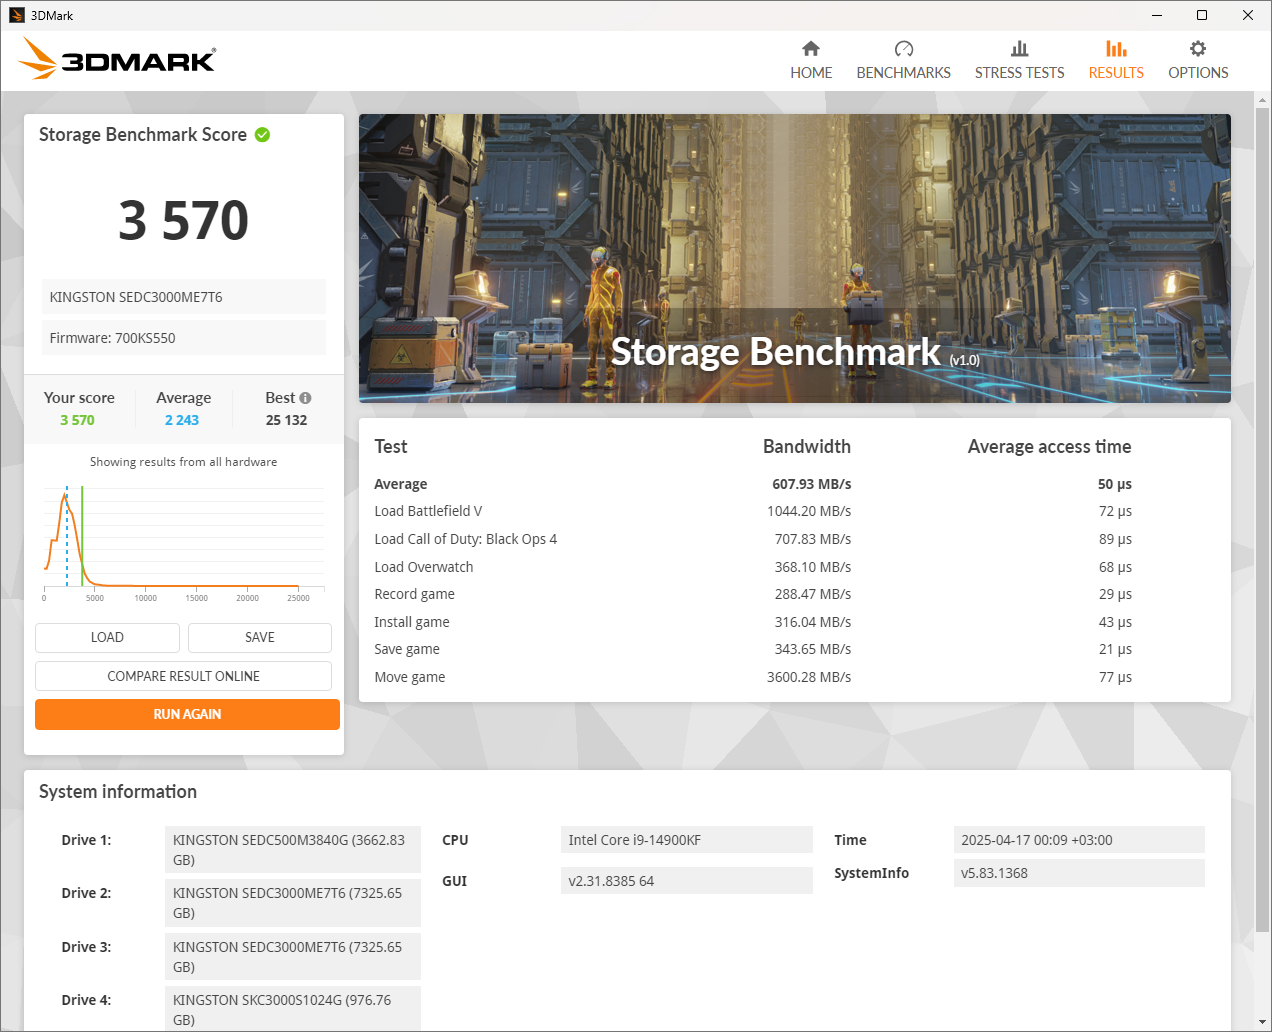The image size is (1272, 1032).
Task: Click the Bandwidth column header
Action: pos(807,447)
